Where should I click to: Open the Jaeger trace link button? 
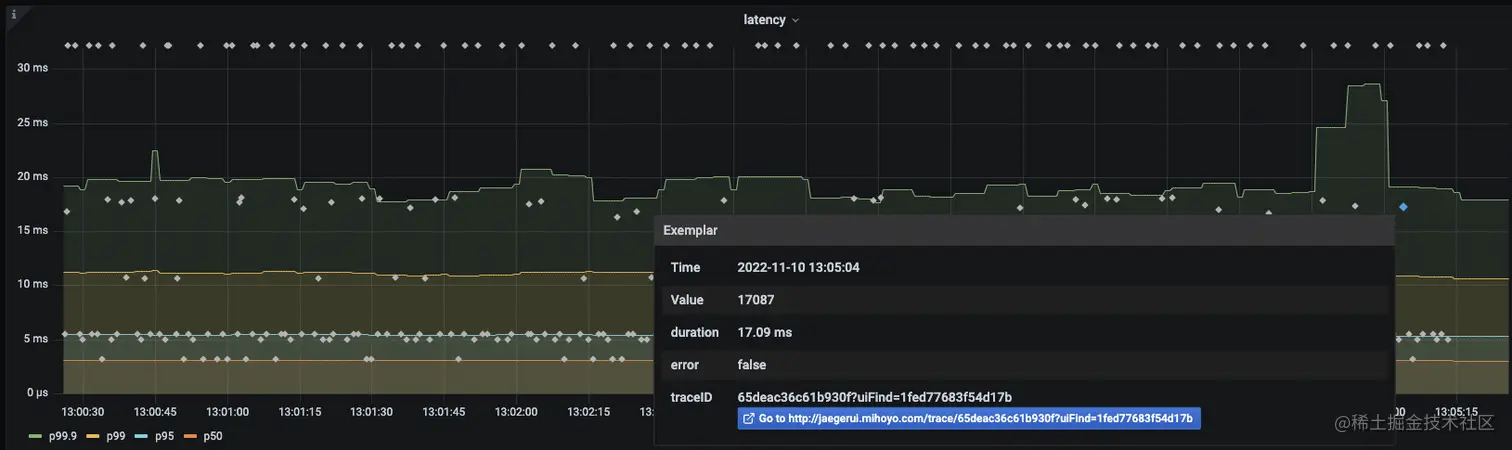969,419
